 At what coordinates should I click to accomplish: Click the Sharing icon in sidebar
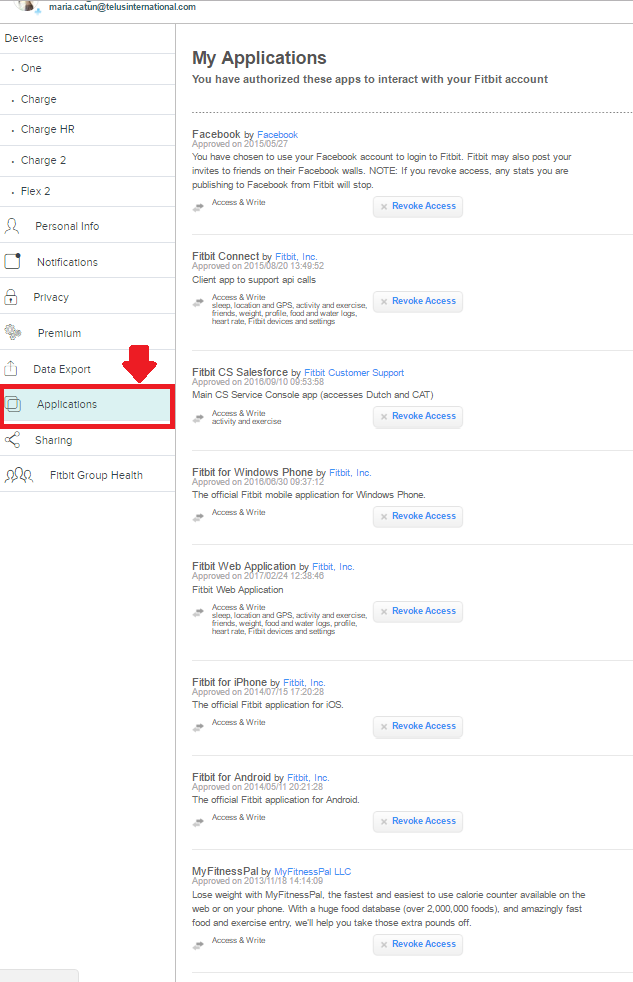(13, 440)
